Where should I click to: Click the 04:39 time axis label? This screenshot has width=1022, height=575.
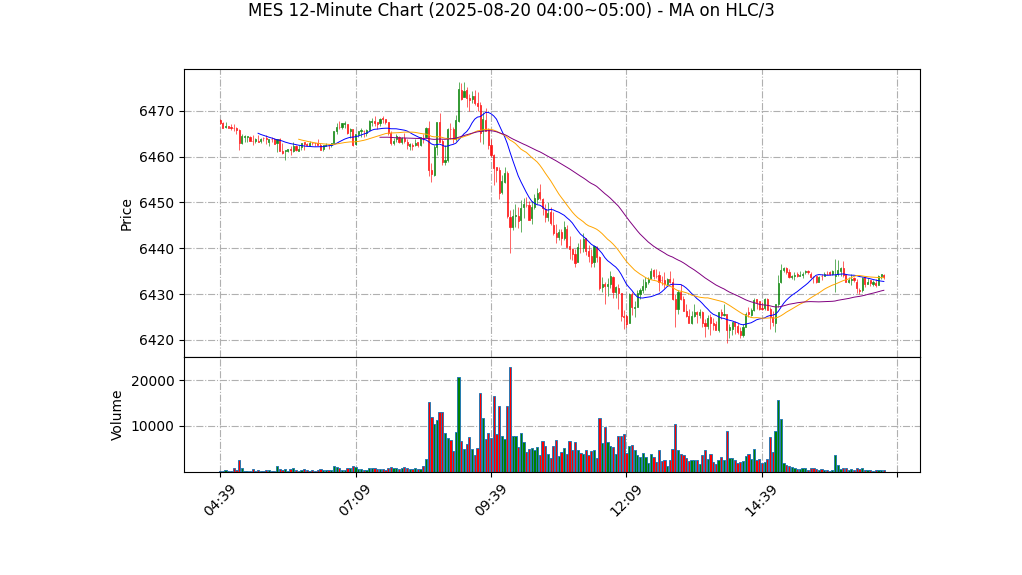(x=219, y=501)
